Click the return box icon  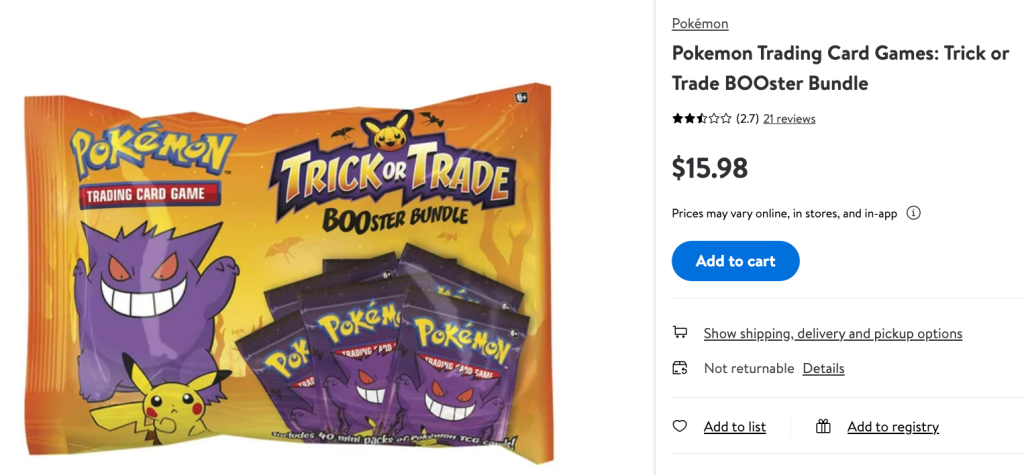680,368
